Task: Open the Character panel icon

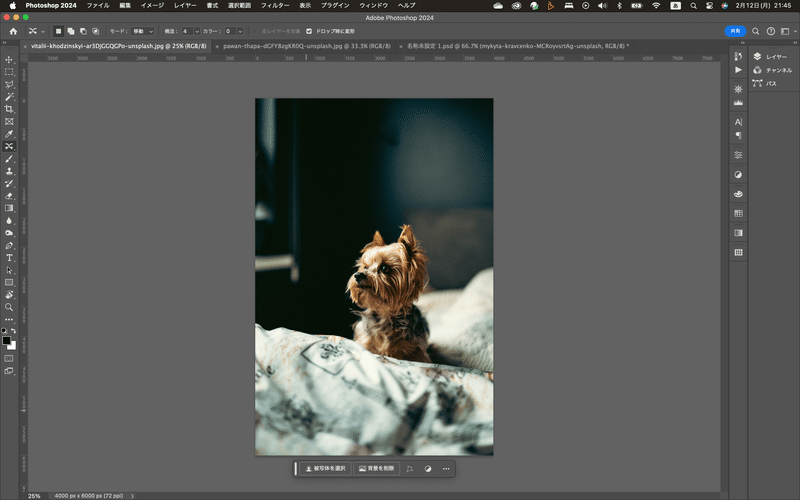Action: pos(738,122)
